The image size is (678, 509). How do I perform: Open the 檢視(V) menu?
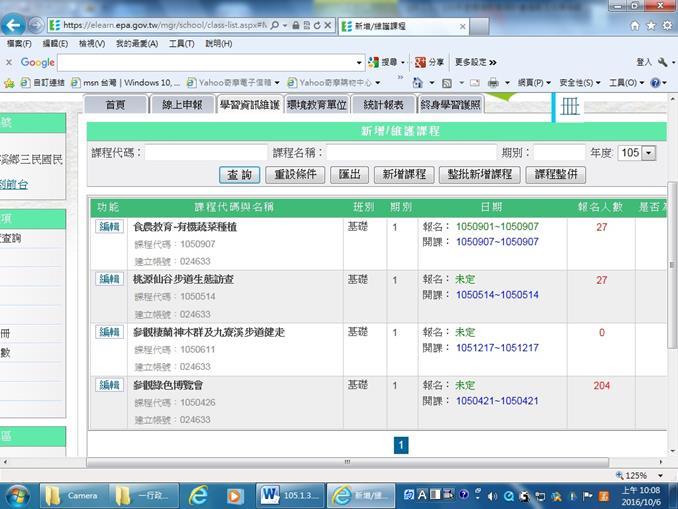91,44
